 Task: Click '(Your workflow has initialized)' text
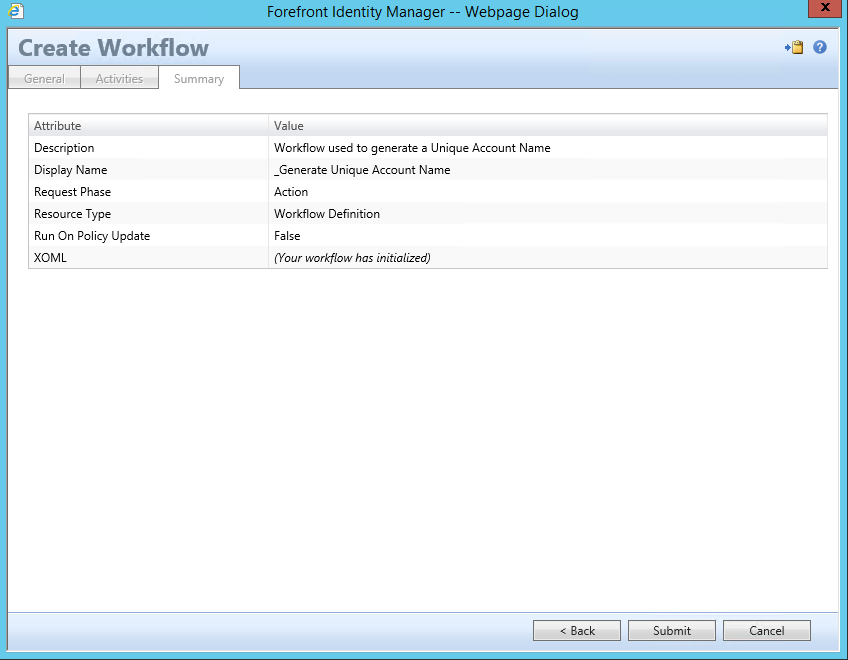(x=352, y=258)
